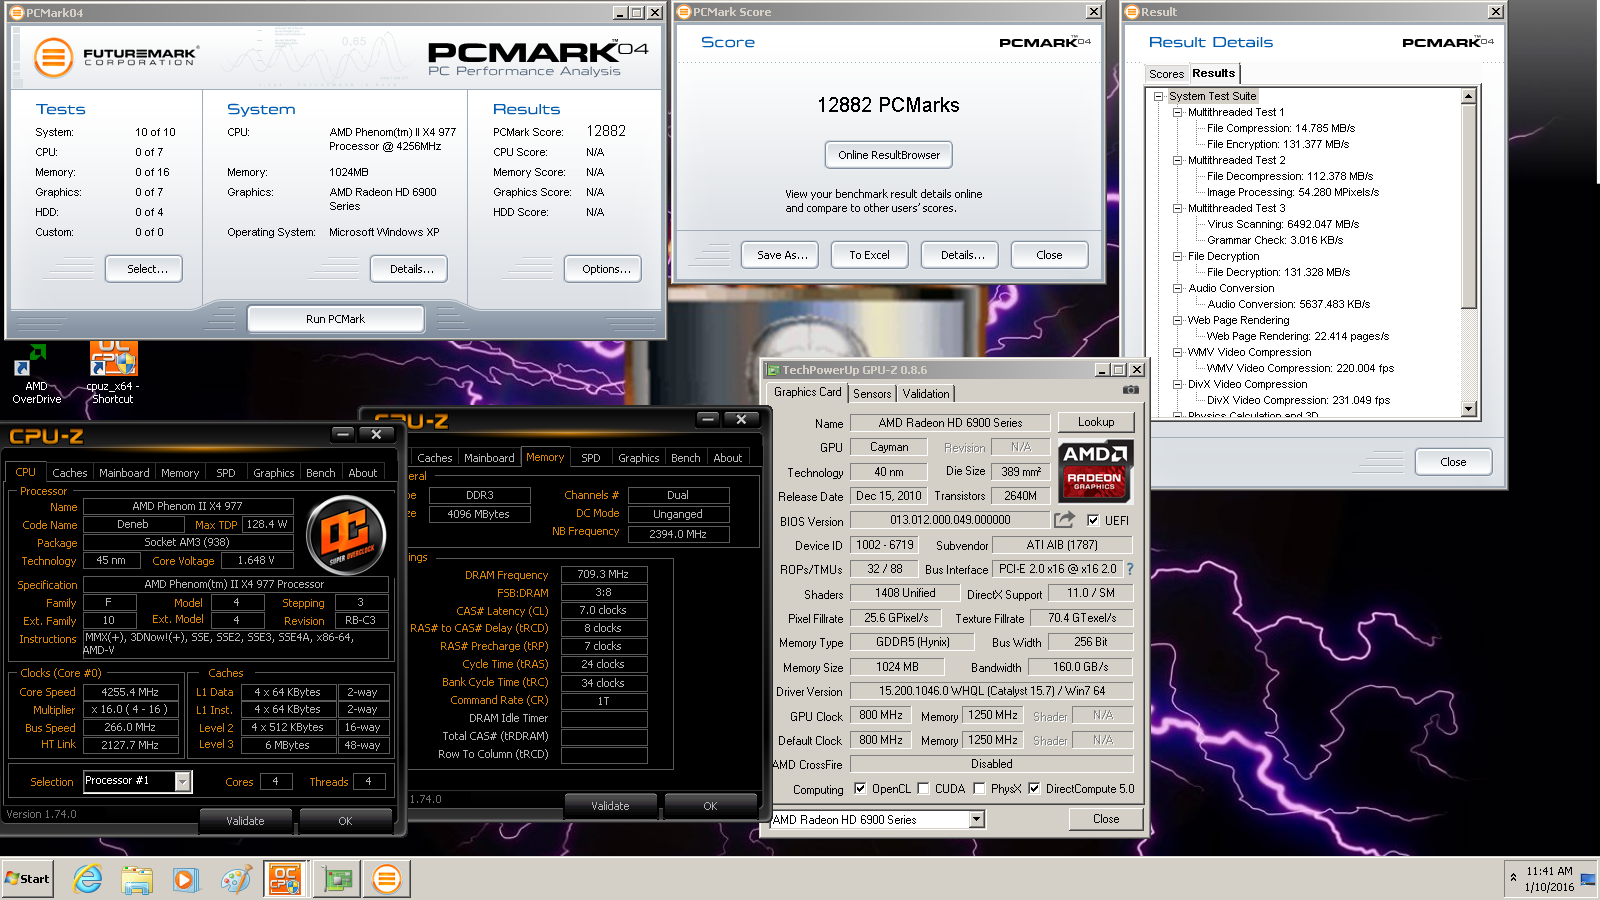Select the DivX Video Compression tree row
Screen dimensions: 1600x900
[x=1247, y=384]
